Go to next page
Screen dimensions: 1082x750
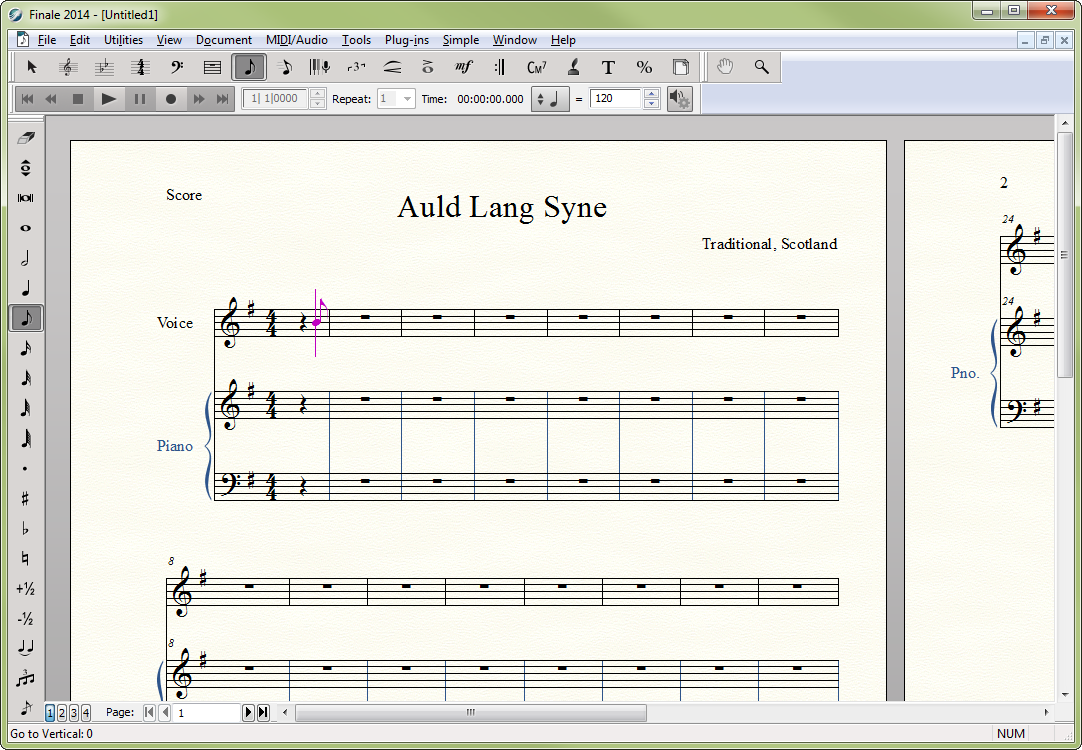coord(248,713)
